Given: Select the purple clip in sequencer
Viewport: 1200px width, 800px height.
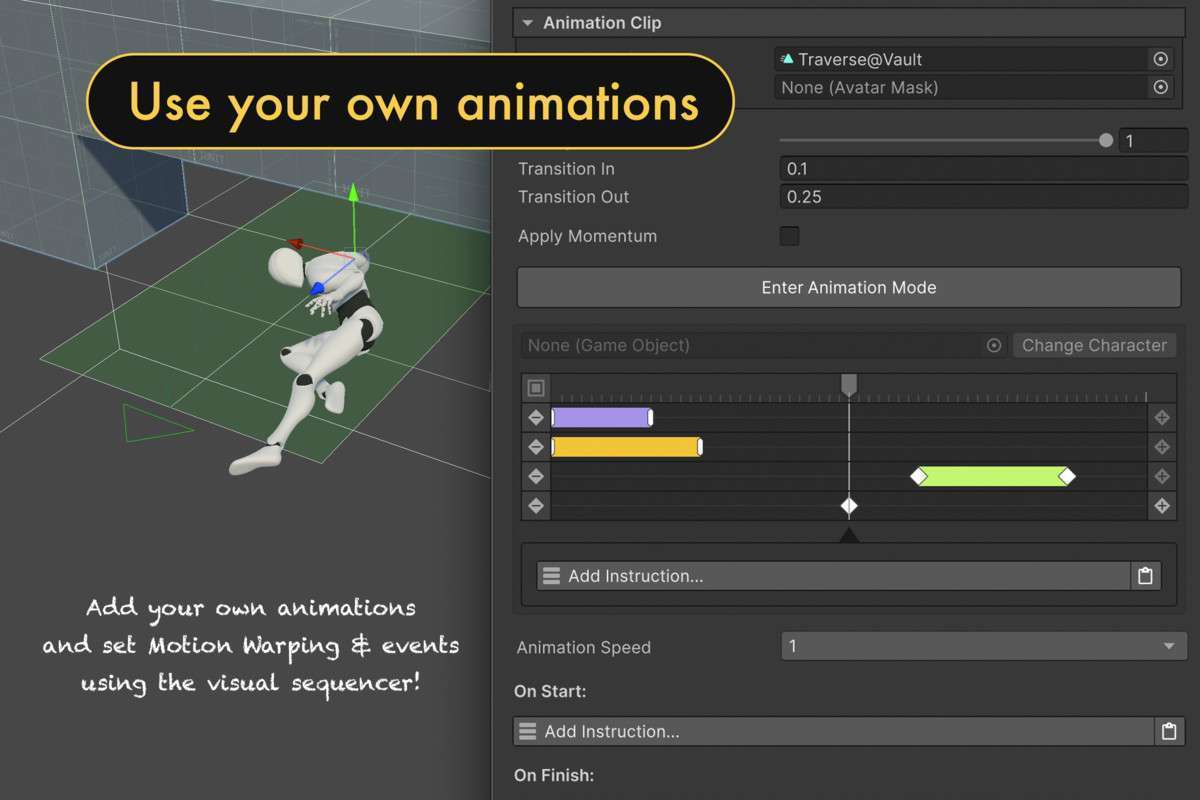Looking at the screenshot, I should [x=602, y=418].
